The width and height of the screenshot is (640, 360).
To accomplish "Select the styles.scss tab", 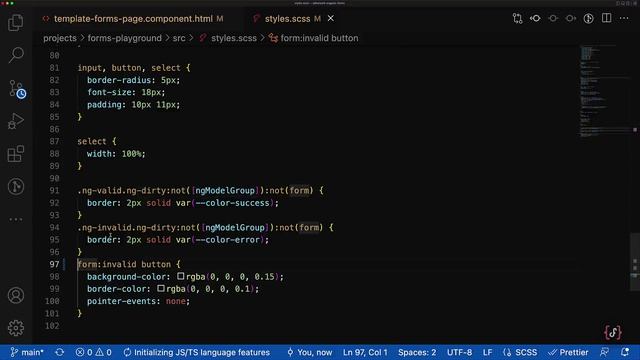I will 287,19.
